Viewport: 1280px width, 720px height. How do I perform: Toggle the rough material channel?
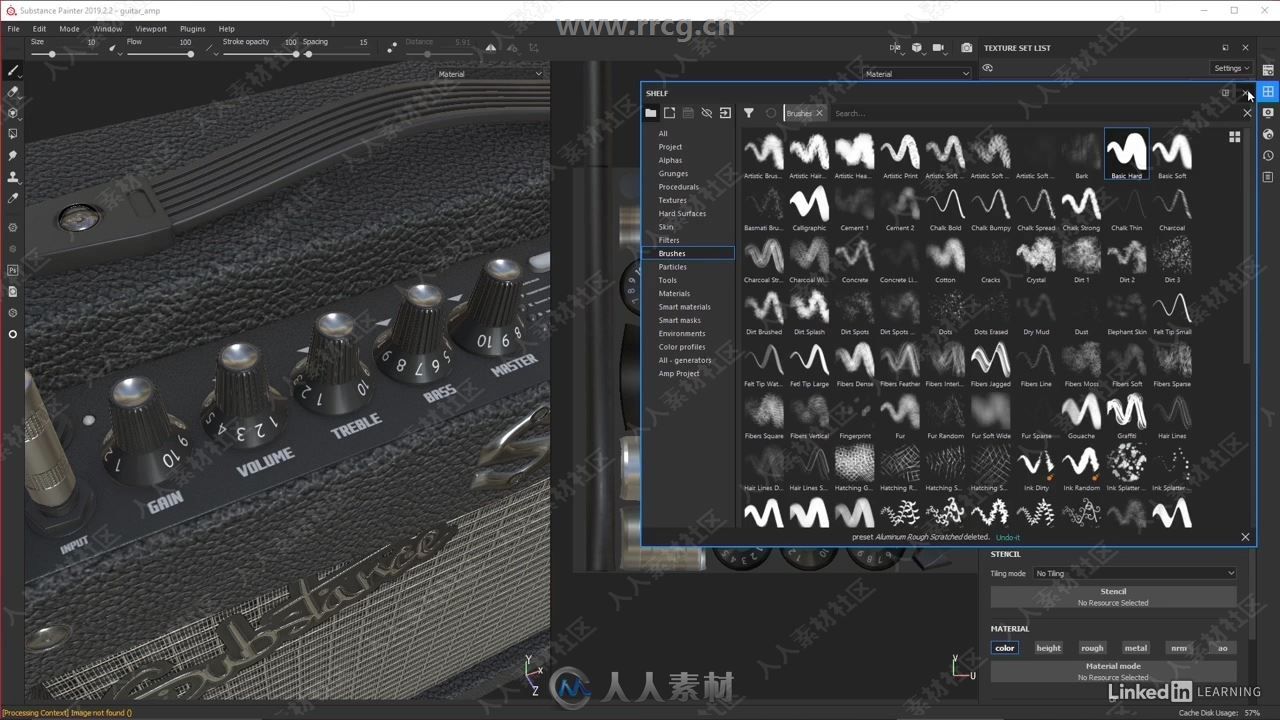coord(1092,648)
